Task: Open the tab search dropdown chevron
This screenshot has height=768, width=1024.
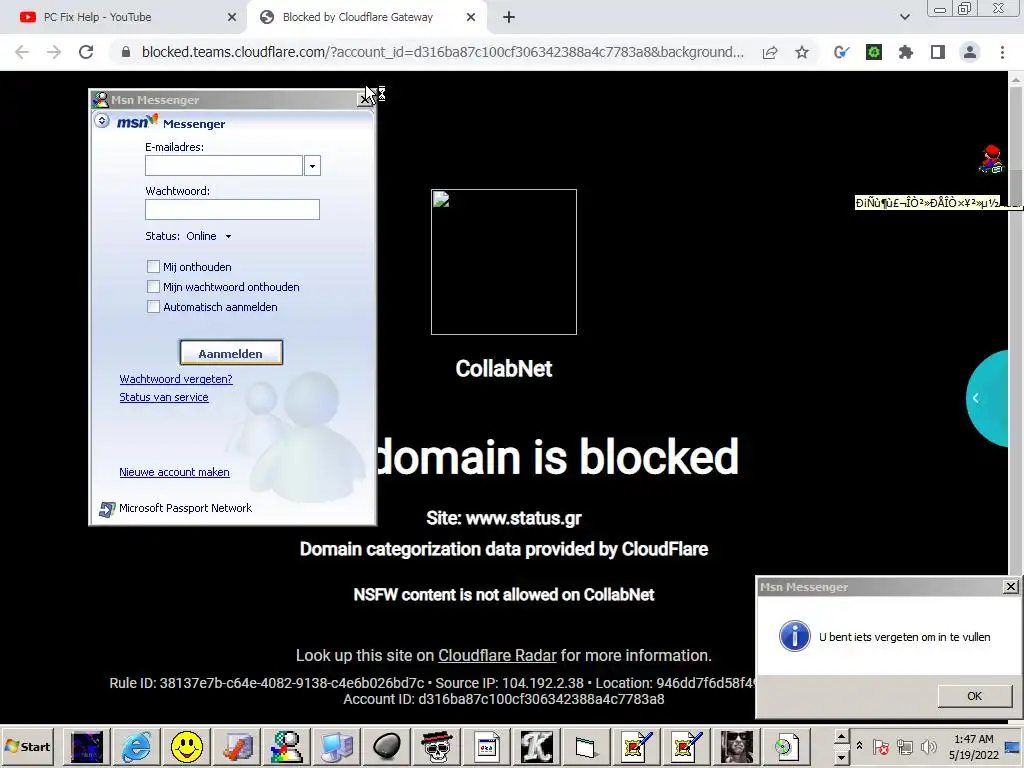Action: pyautogui.click(x=904, y=17)
